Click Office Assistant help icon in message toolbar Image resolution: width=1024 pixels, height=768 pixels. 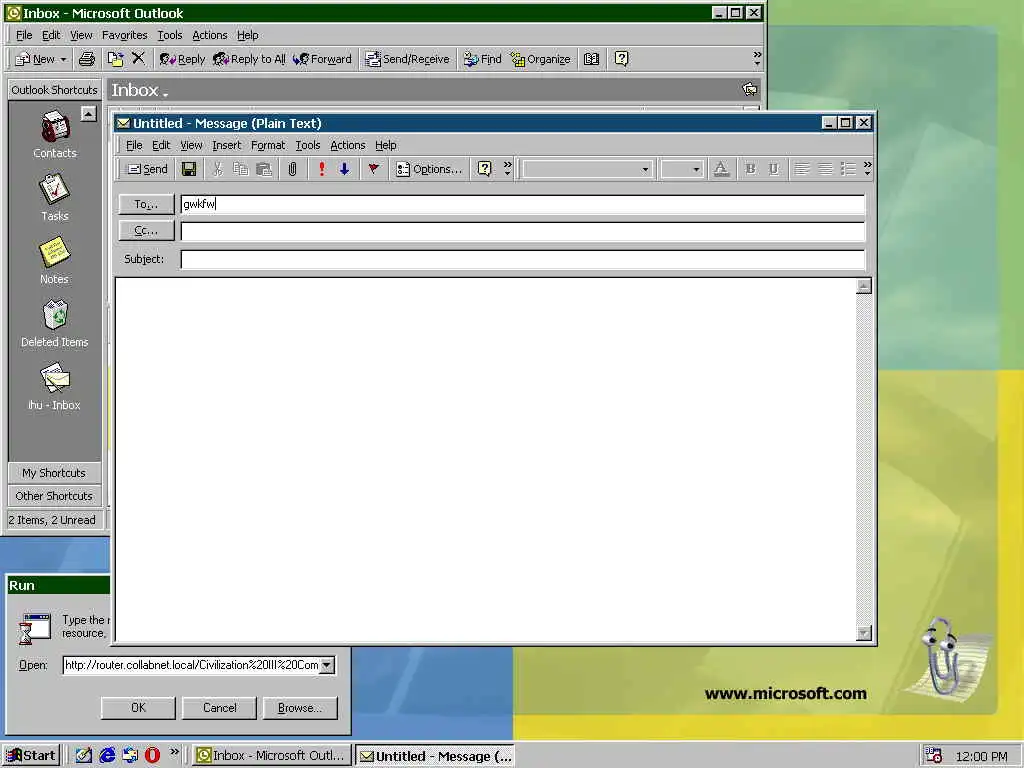pos(485,169)
